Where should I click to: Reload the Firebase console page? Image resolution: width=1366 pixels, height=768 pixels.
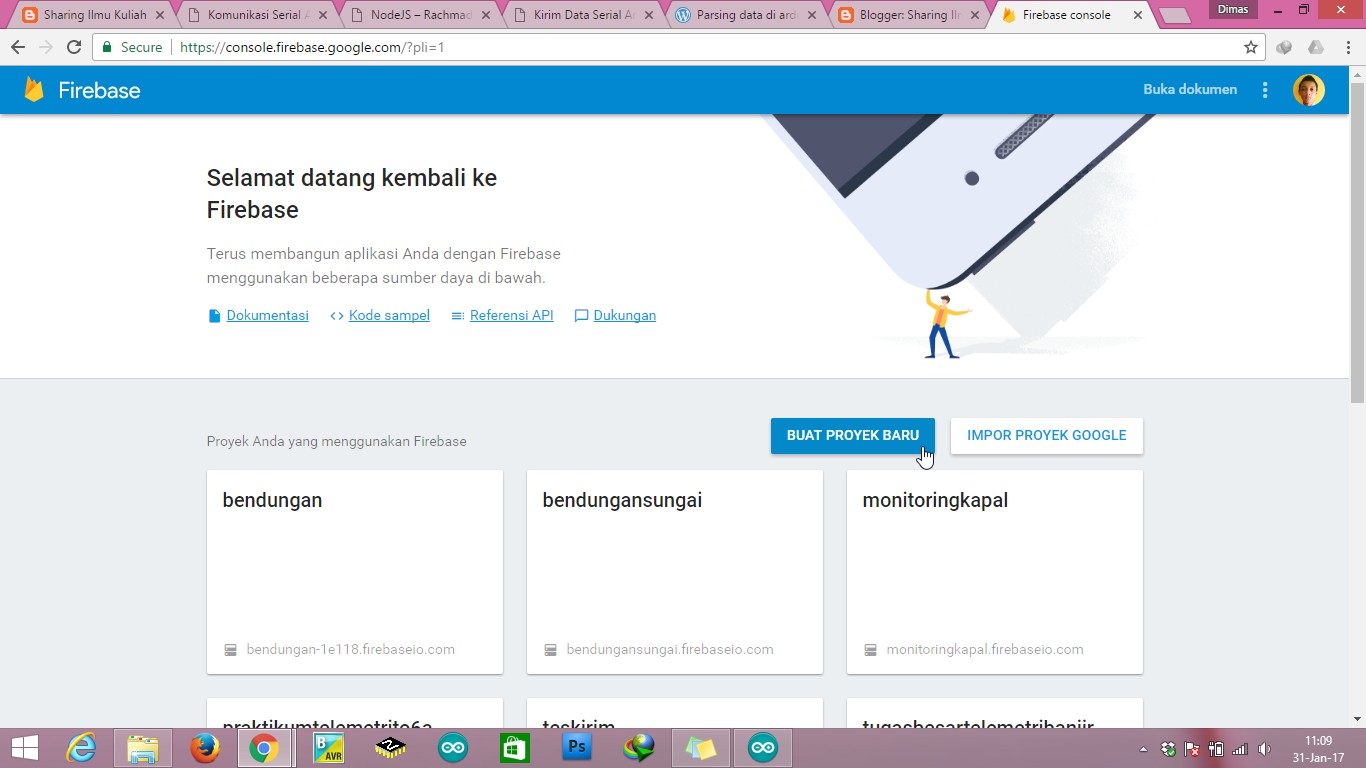(74, 47)
